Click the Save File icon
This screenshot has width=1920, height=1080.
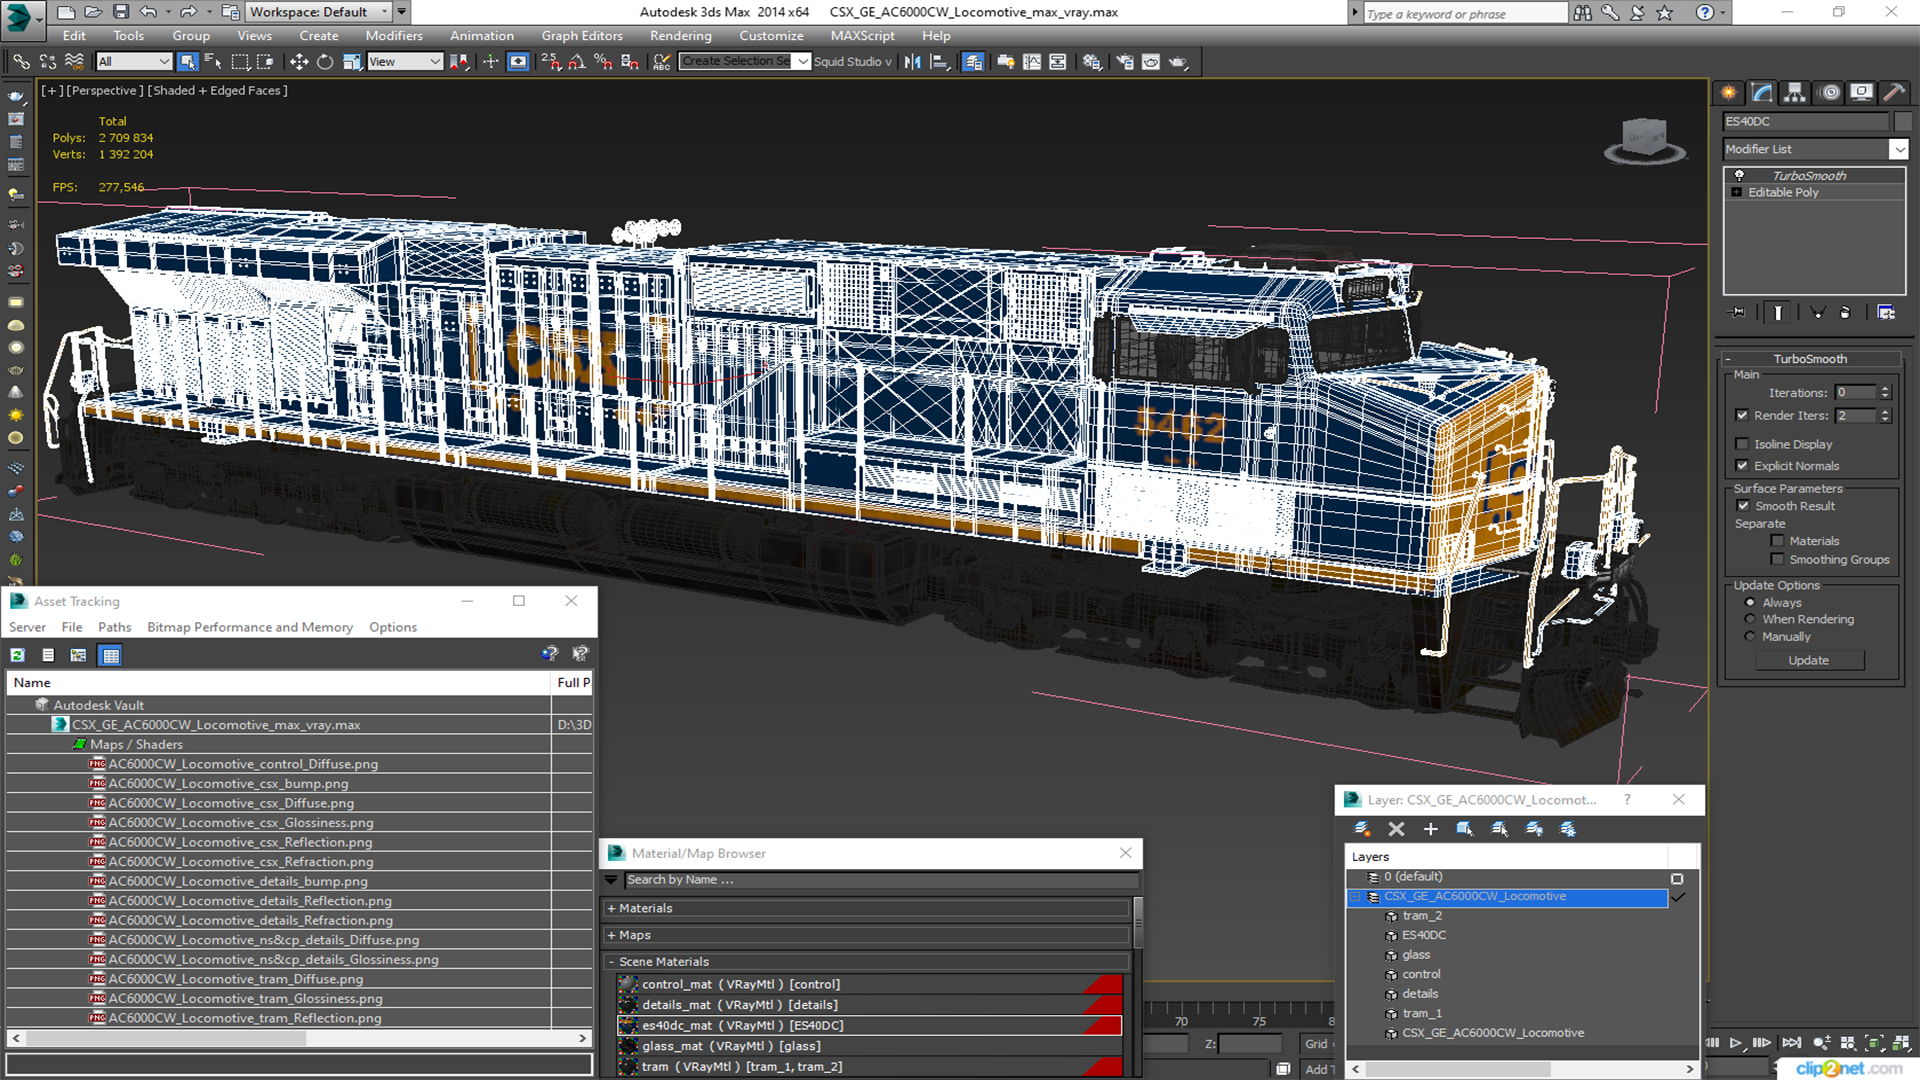[x=121, y=12]
